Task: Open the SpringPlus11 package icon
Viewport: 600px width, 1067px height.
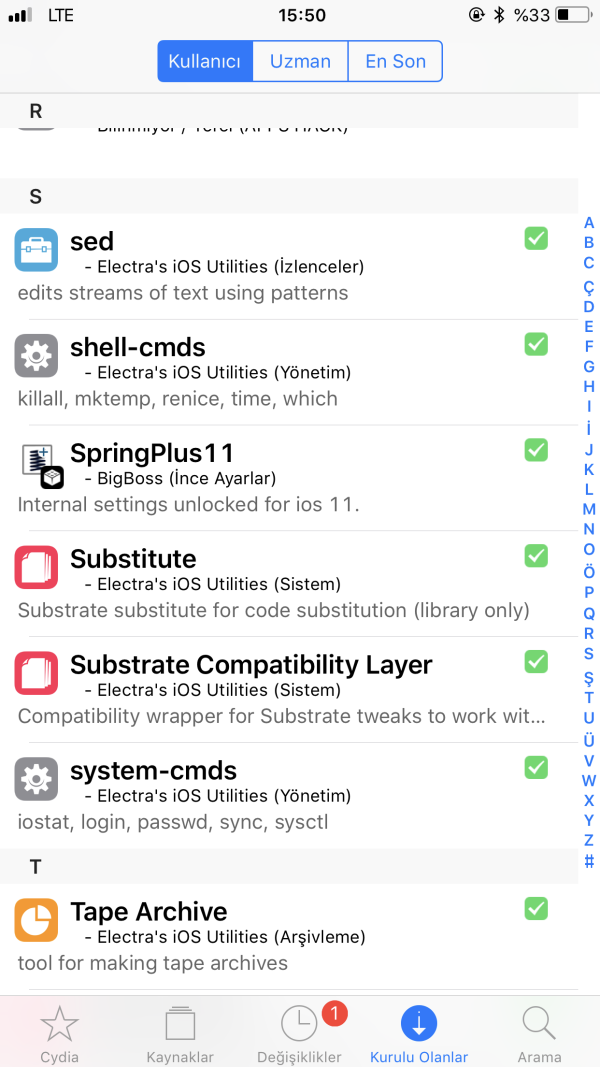Action: point(42,464)
